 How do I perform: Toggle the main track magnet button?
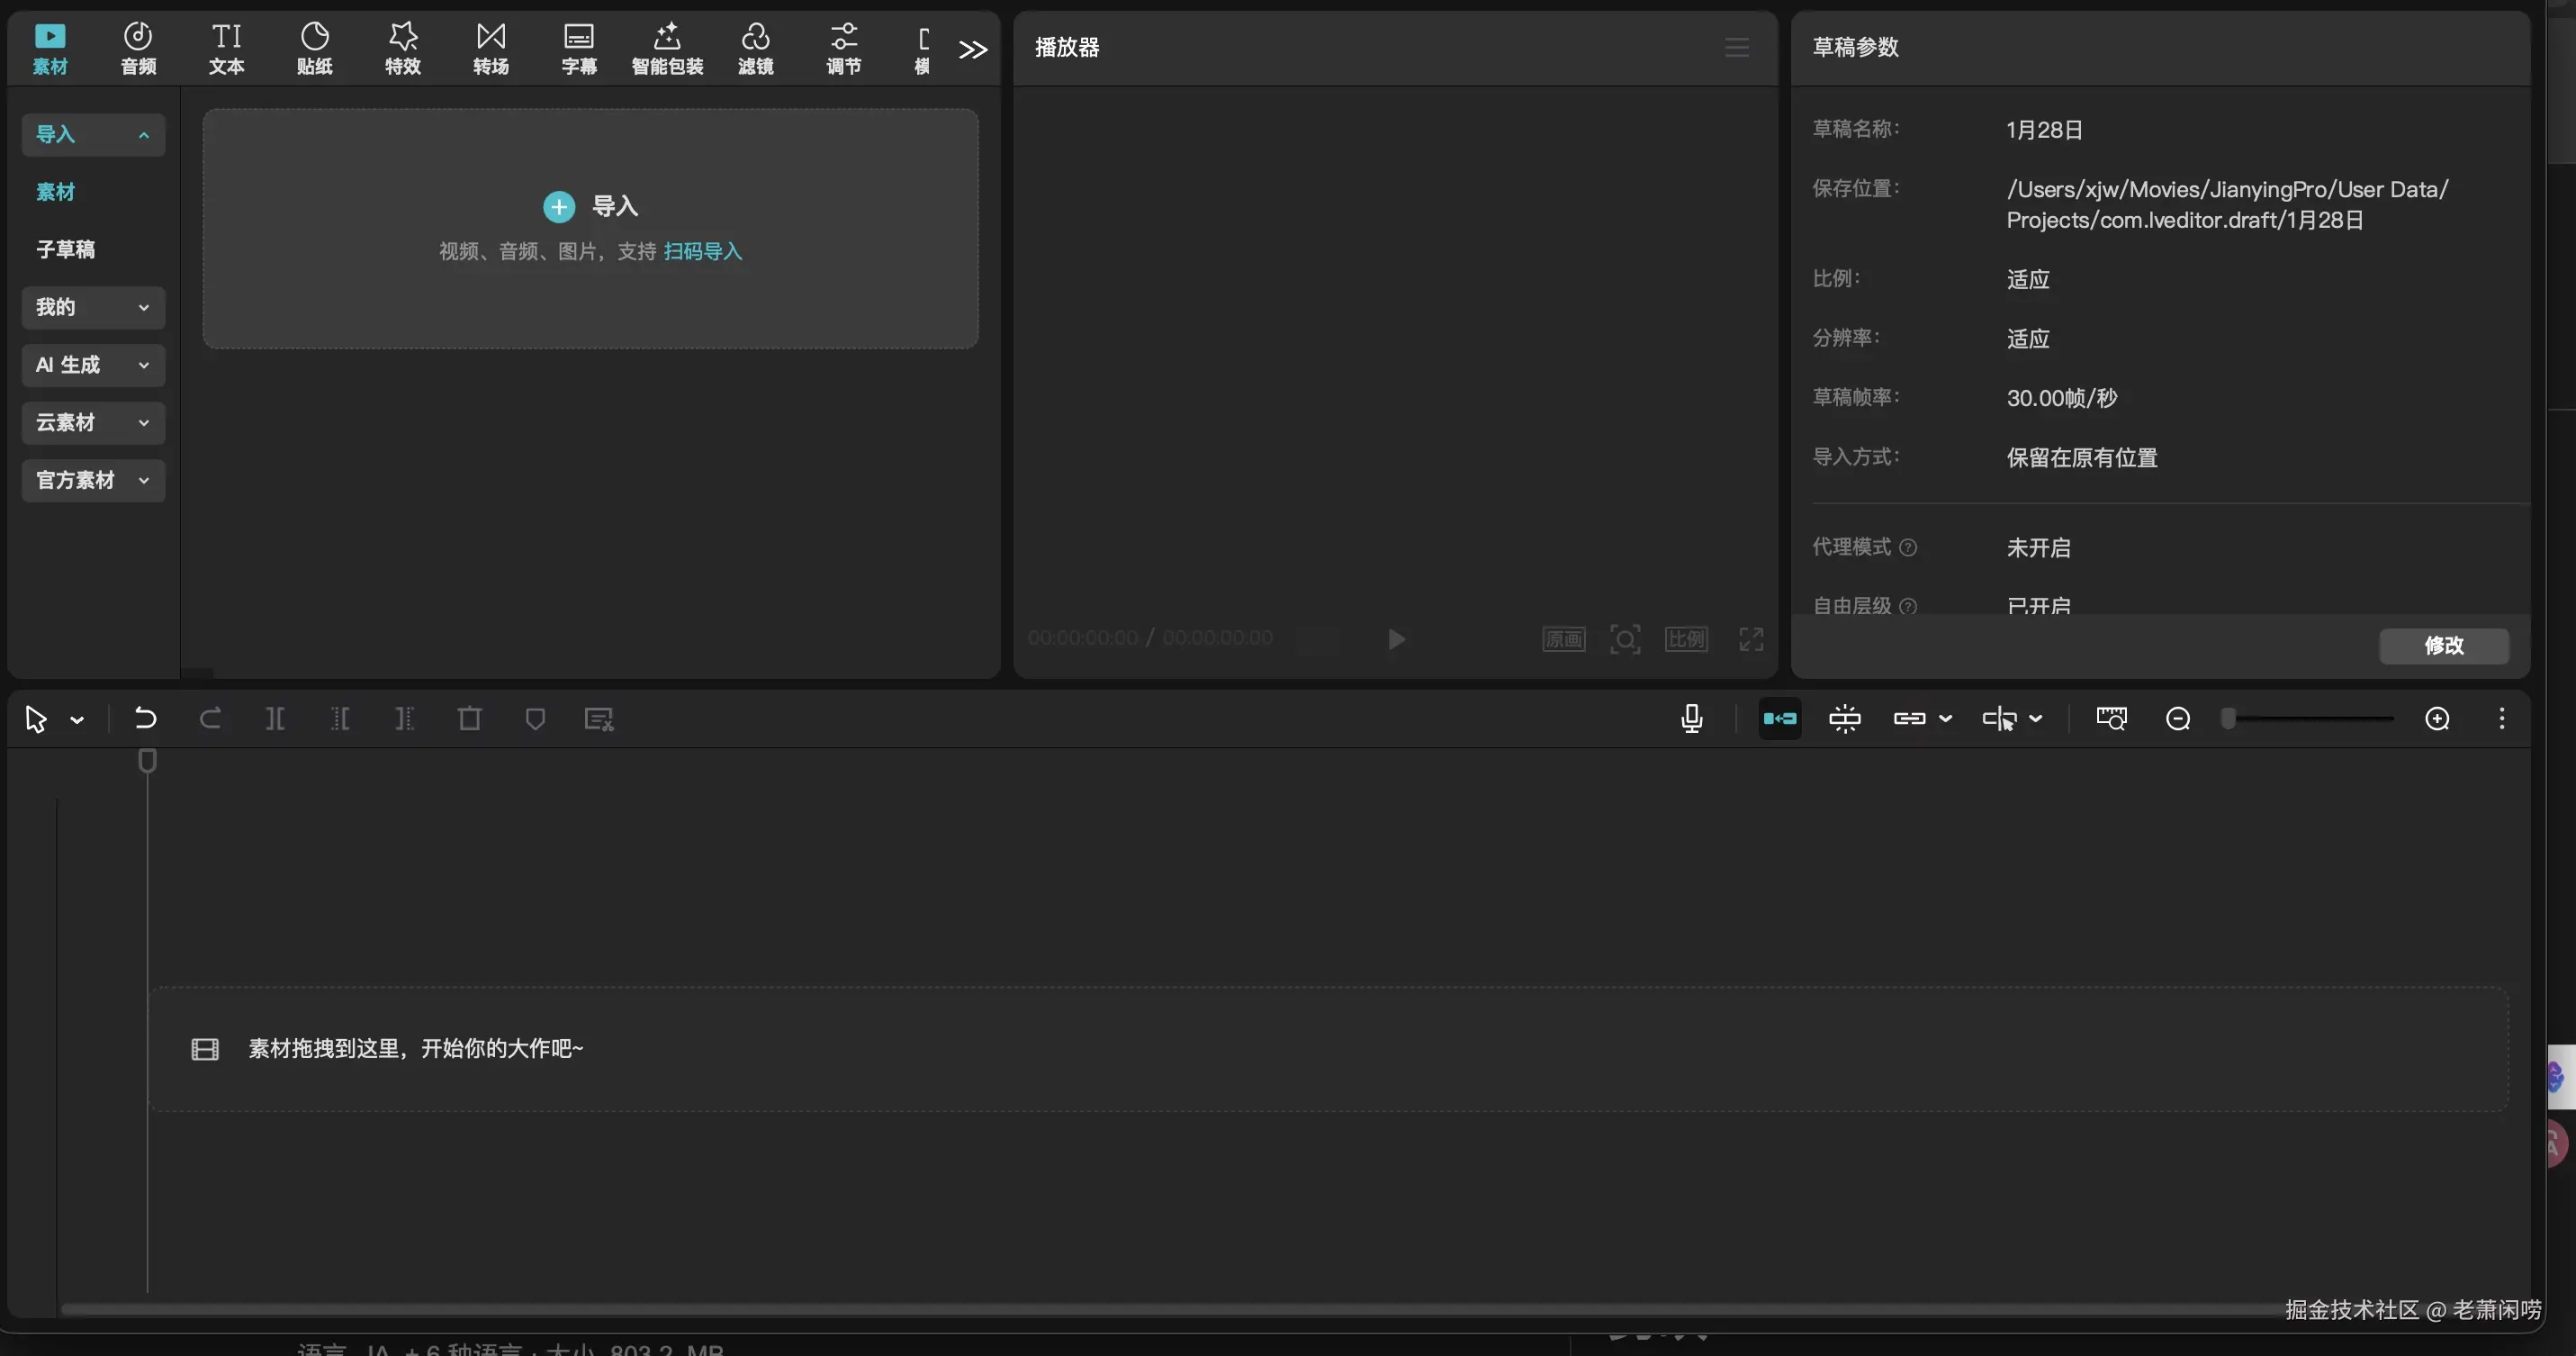click(x=1779, y=719)
